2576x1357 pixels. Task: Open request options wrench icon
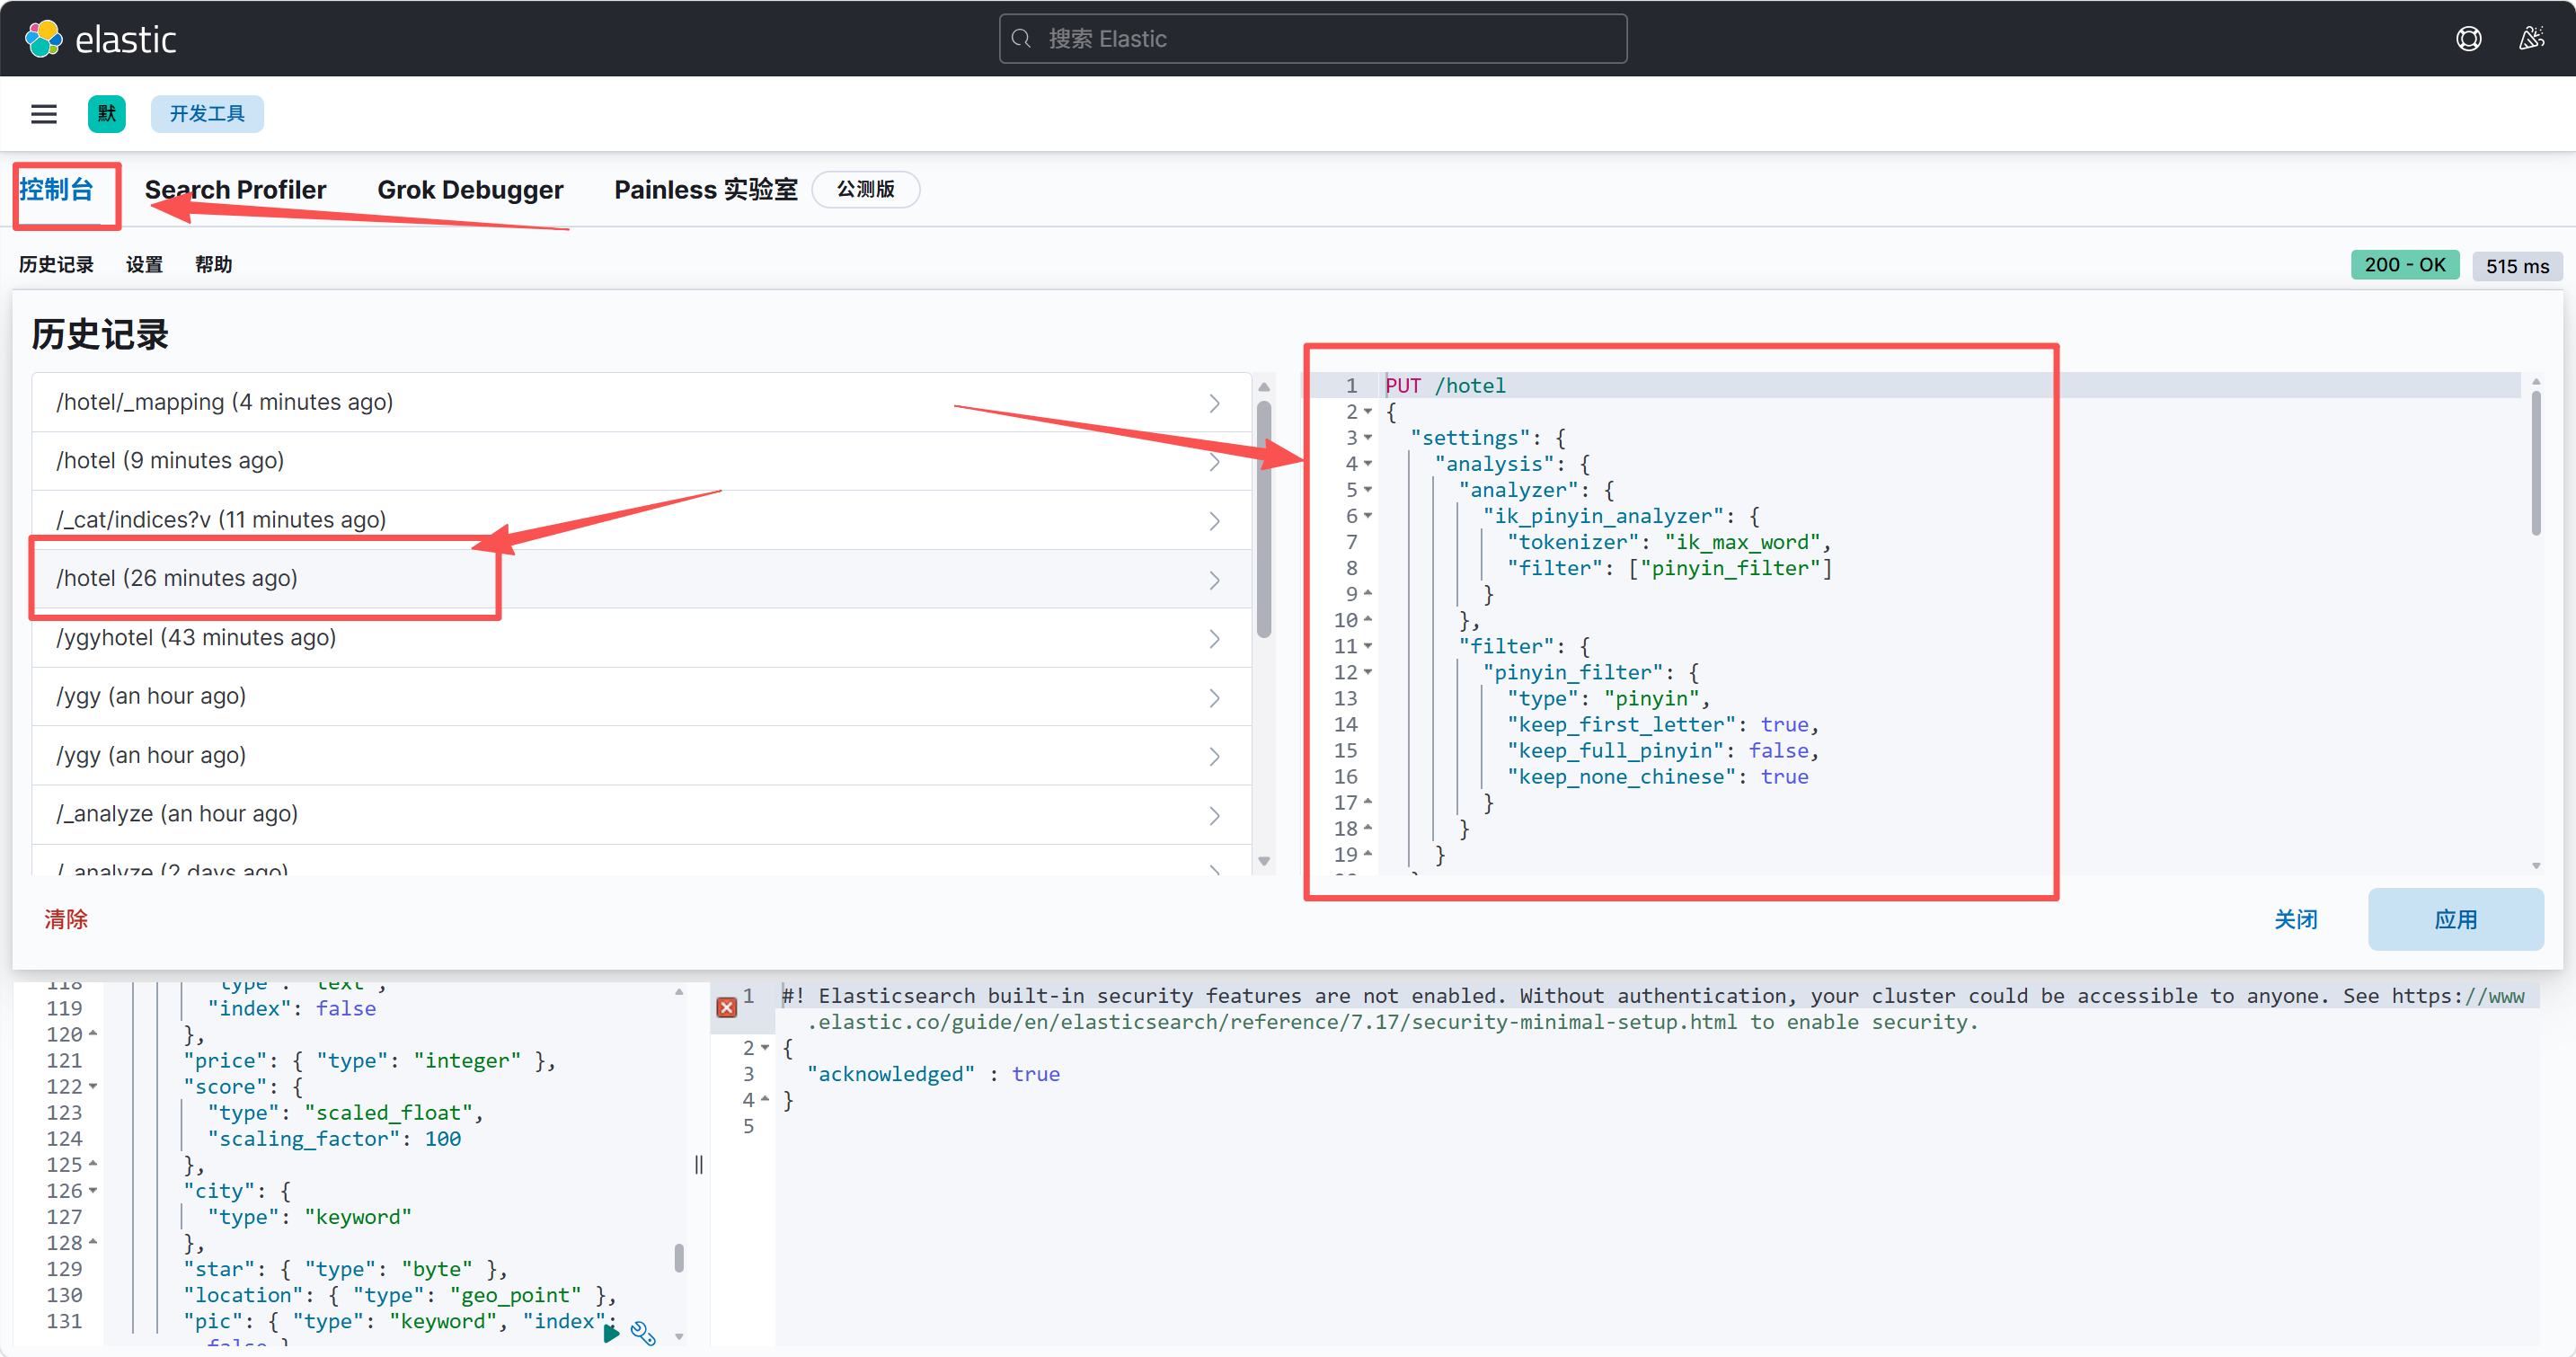pyautogui.click(x=643, y=1333)
